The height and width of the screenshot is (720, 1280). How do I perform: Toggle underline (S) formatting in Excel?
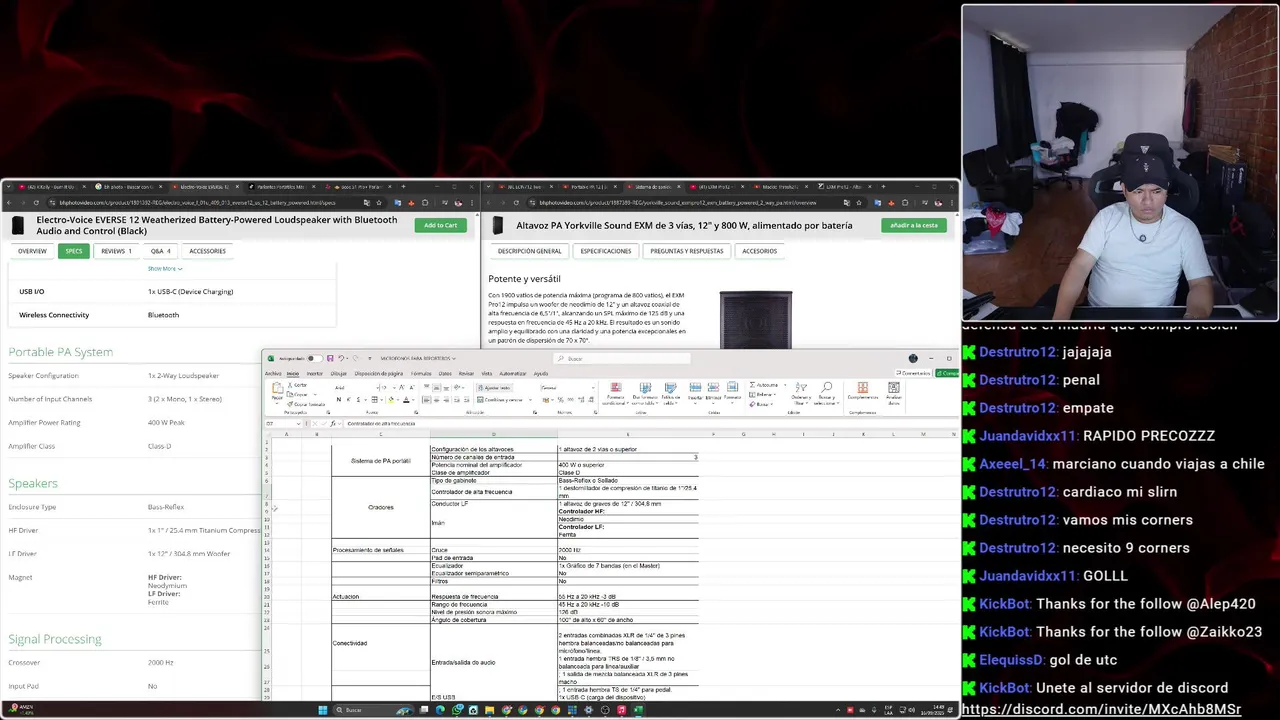(358, 400)
